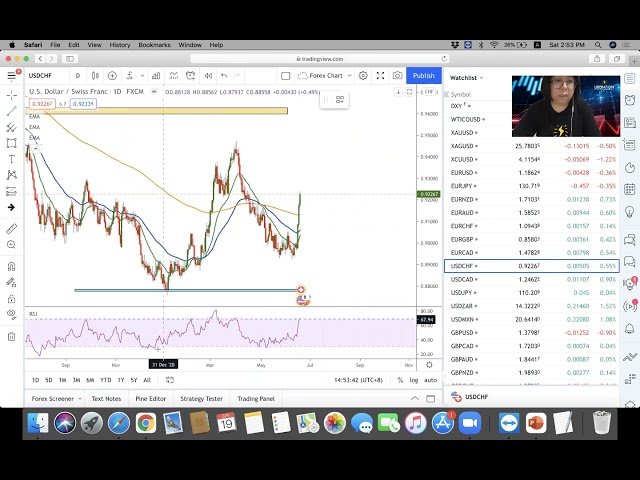
Task: Select the trend line drawing tool
Action: tap(12, 111)
